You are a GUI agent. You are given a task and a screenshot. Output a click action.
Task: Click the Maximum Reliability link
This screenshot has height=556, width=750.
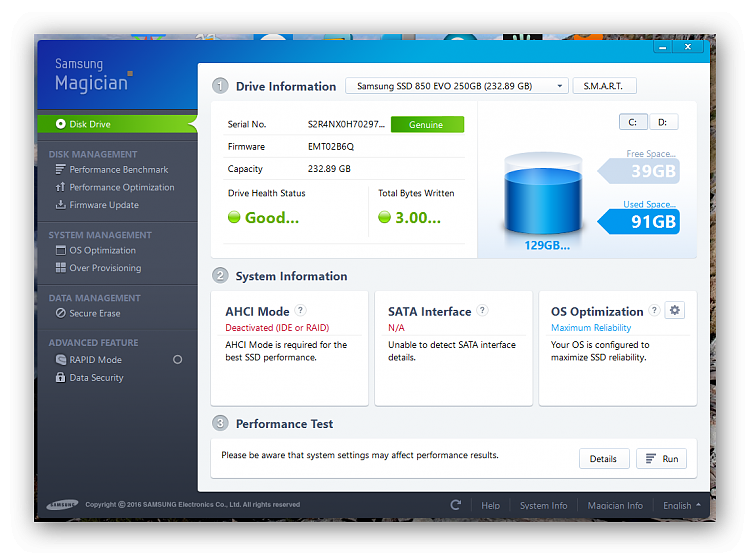(591, 328)
